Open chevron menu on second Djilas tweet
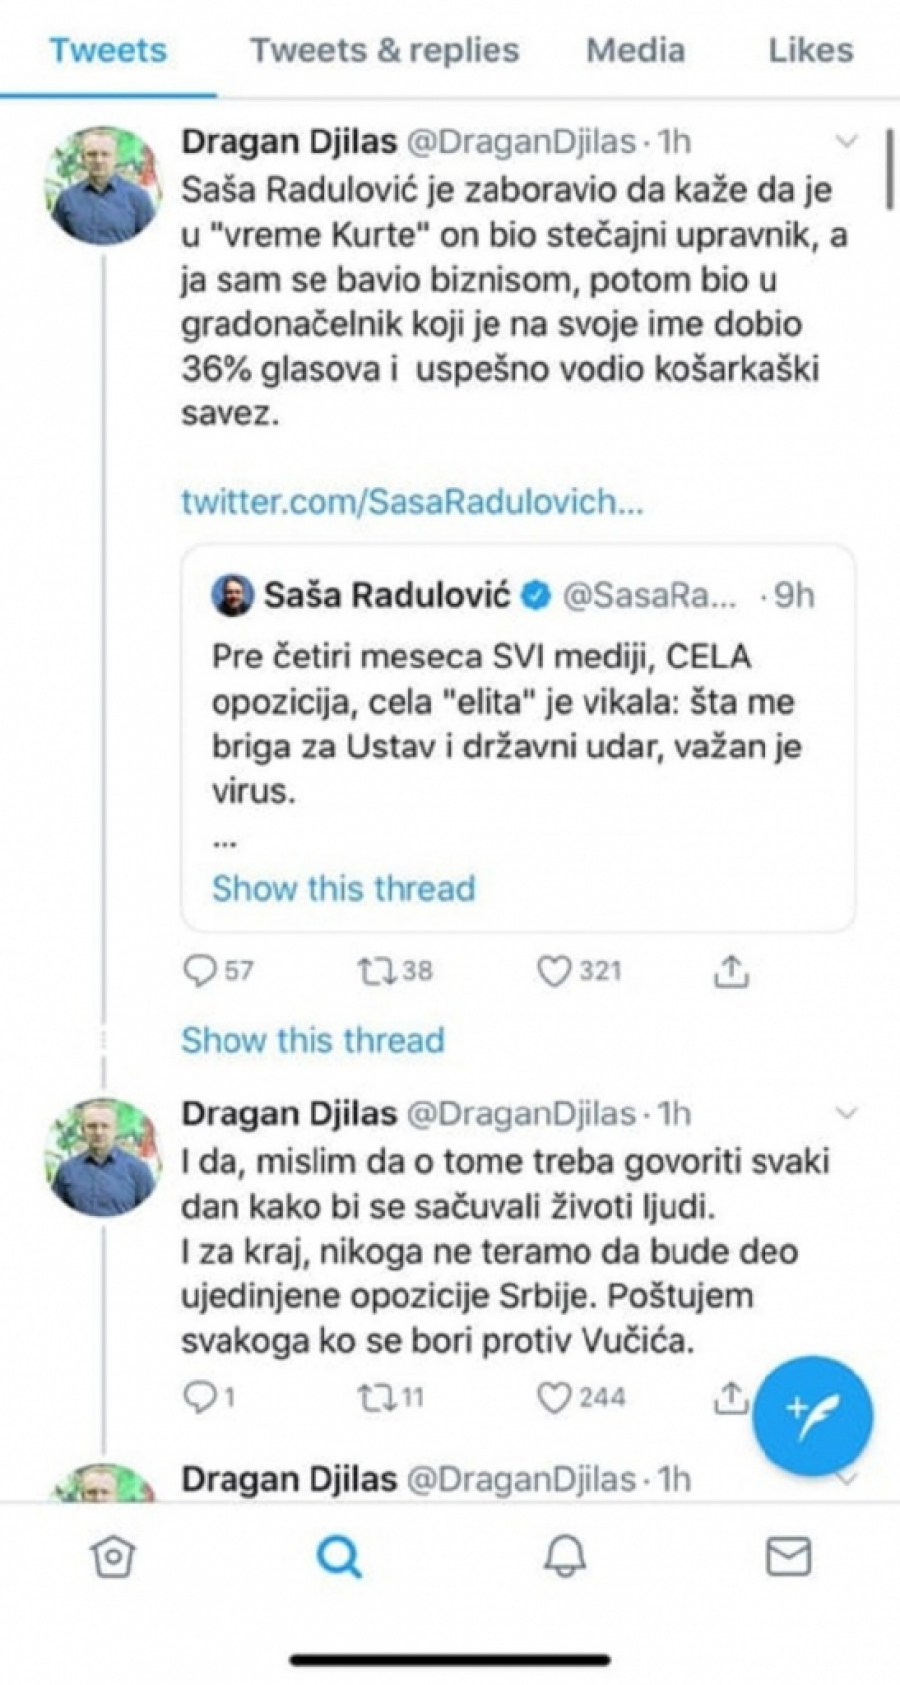900x1685 pixels. (846, 1113)
